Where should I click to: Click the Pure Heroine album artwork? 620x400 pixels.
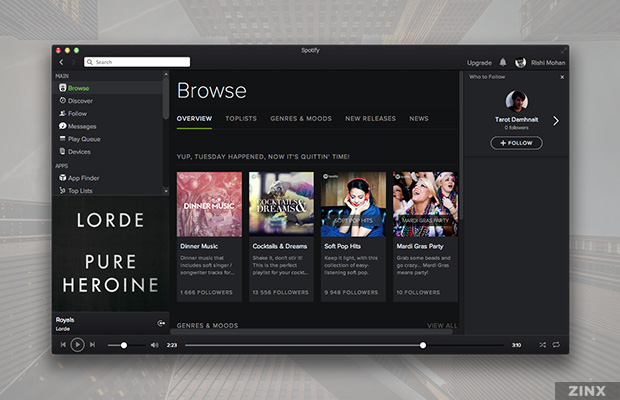click(x=110, y=254)
